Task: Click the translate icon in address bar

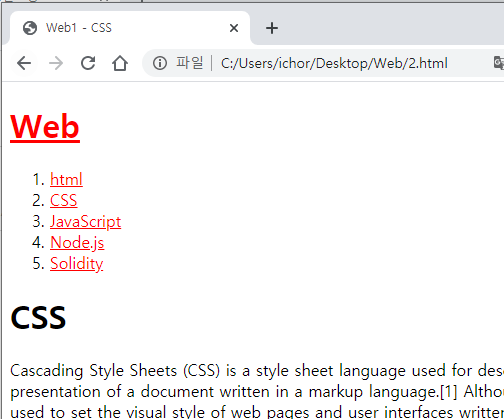Action: 499,63
